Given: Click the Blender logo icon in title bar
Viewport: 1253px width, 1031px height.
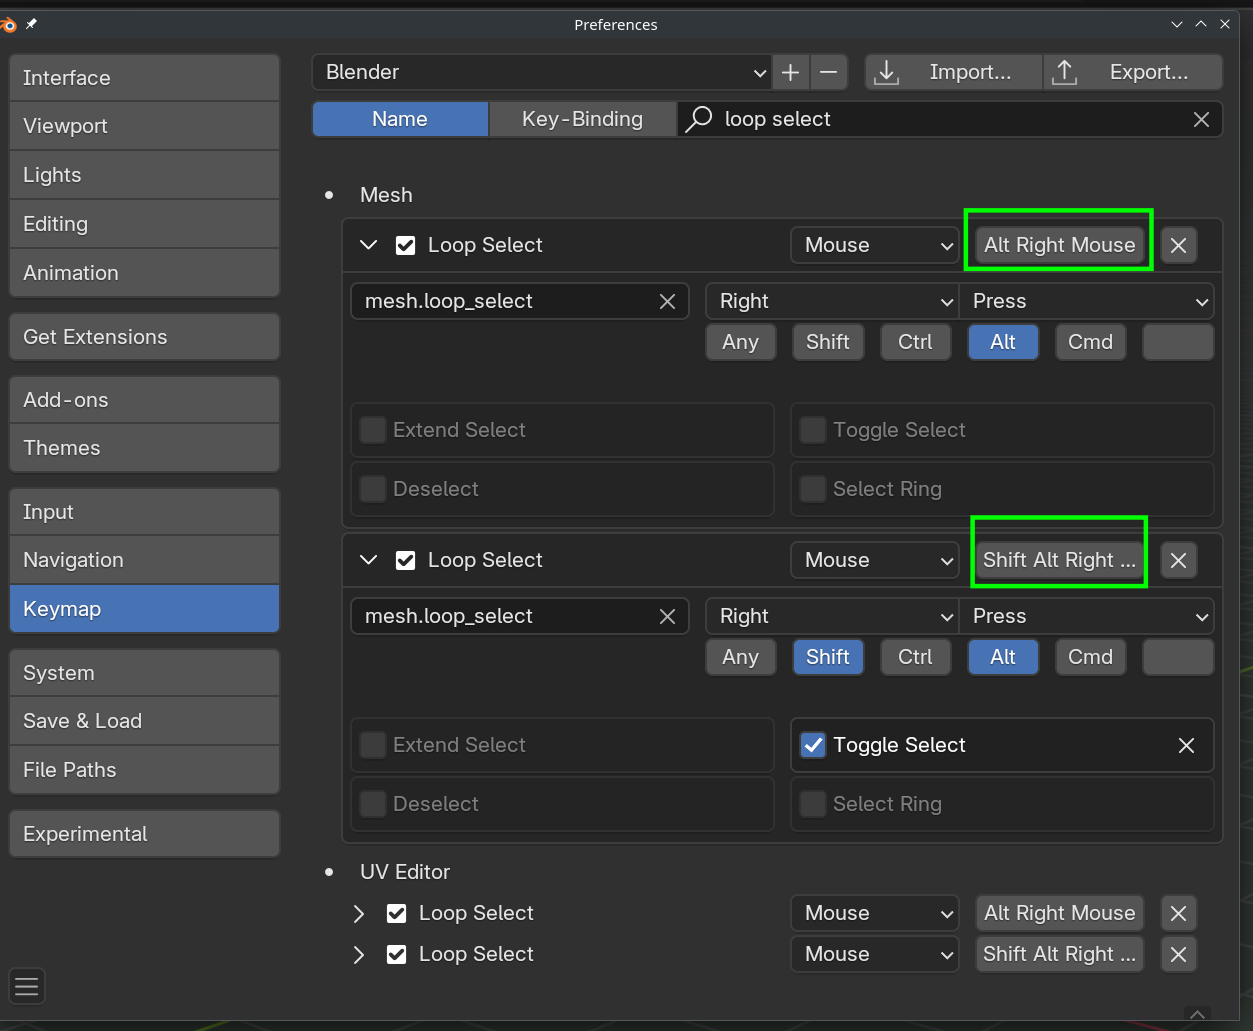Looking at the screenshot, I should click(x=9, y=24).
